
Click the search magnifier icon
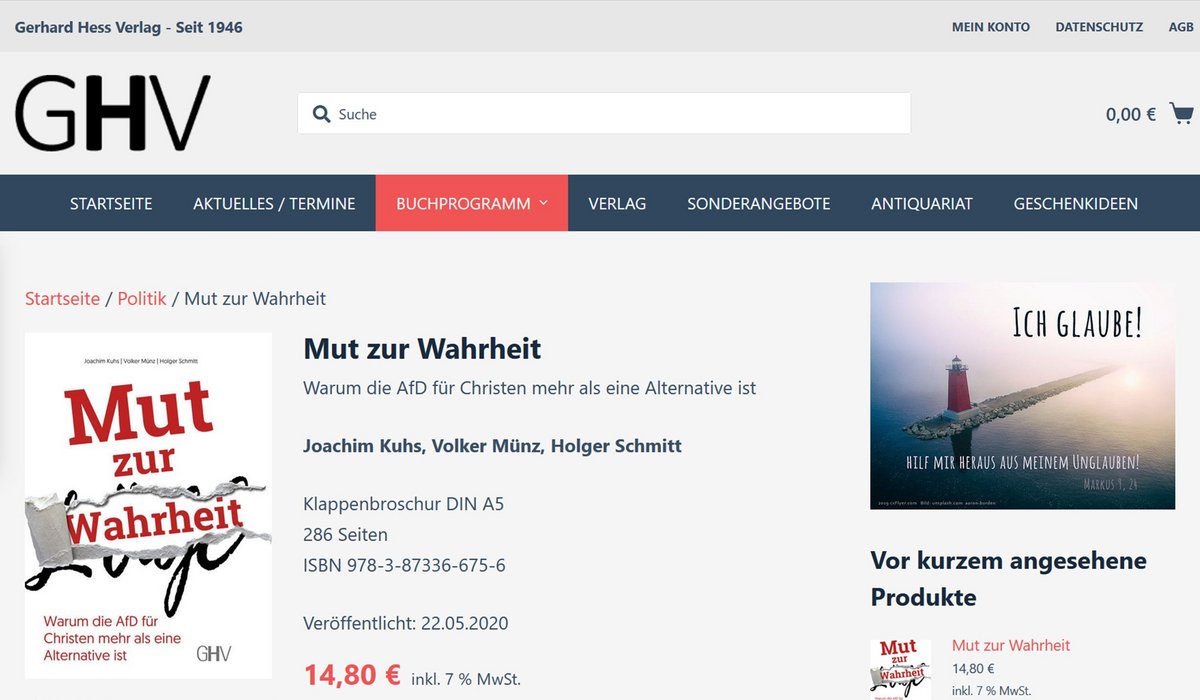[321, 114]
